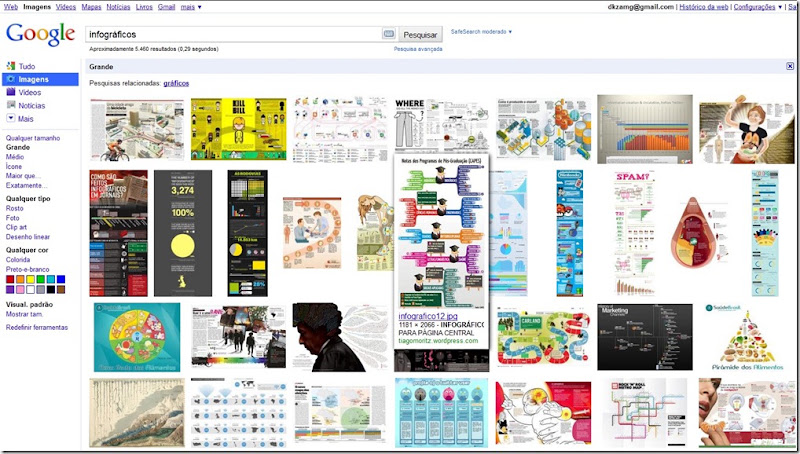Pick the red color swatch
The width and height of the screenshot is (800, 454).
coord(10,279)
